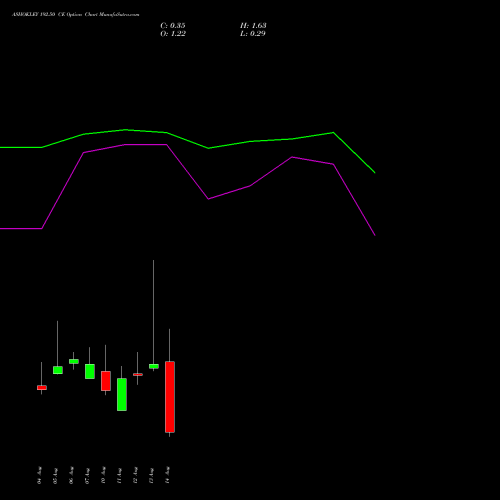
Task: Select the green candle body for 13 Aug
Action: [154, 366]
